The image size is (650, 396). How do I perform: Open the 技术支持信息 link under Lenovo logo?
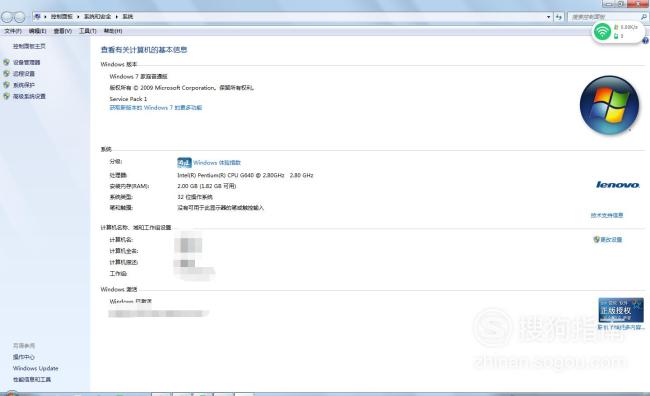coord(607,215)
